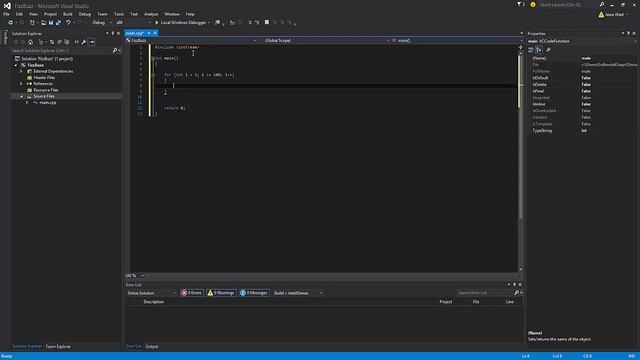Click Categorized view icon in Properties panel
640x360 pixels.
coord(531,50)
